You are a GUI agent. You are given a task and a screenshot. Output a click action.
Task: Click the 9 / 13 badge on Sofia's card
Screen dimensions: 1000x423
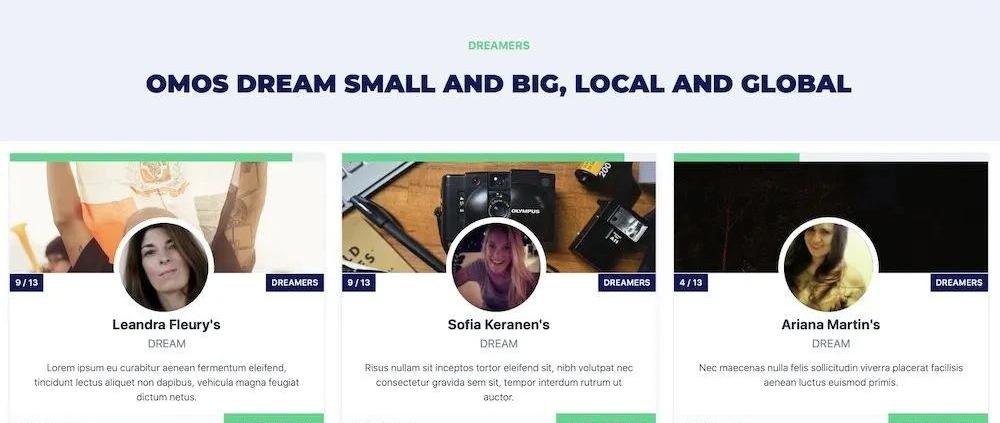pos(358,283)
